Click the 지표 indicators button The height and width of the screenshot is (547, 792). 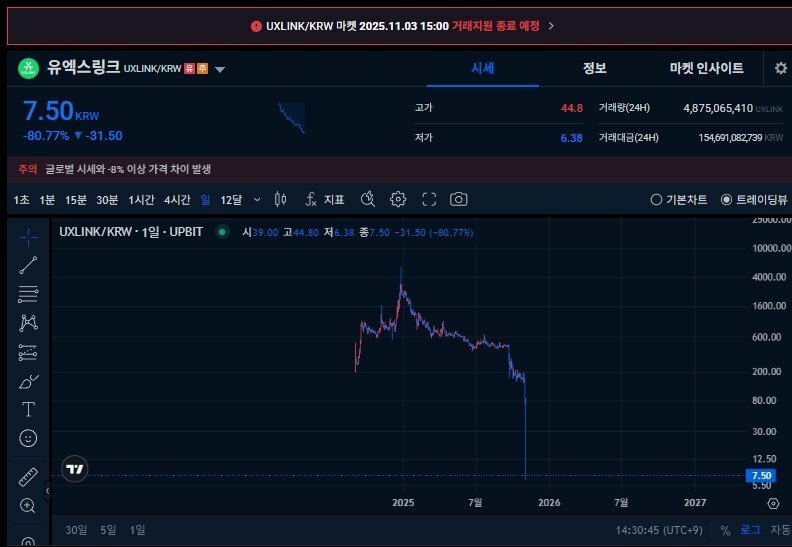324,199
